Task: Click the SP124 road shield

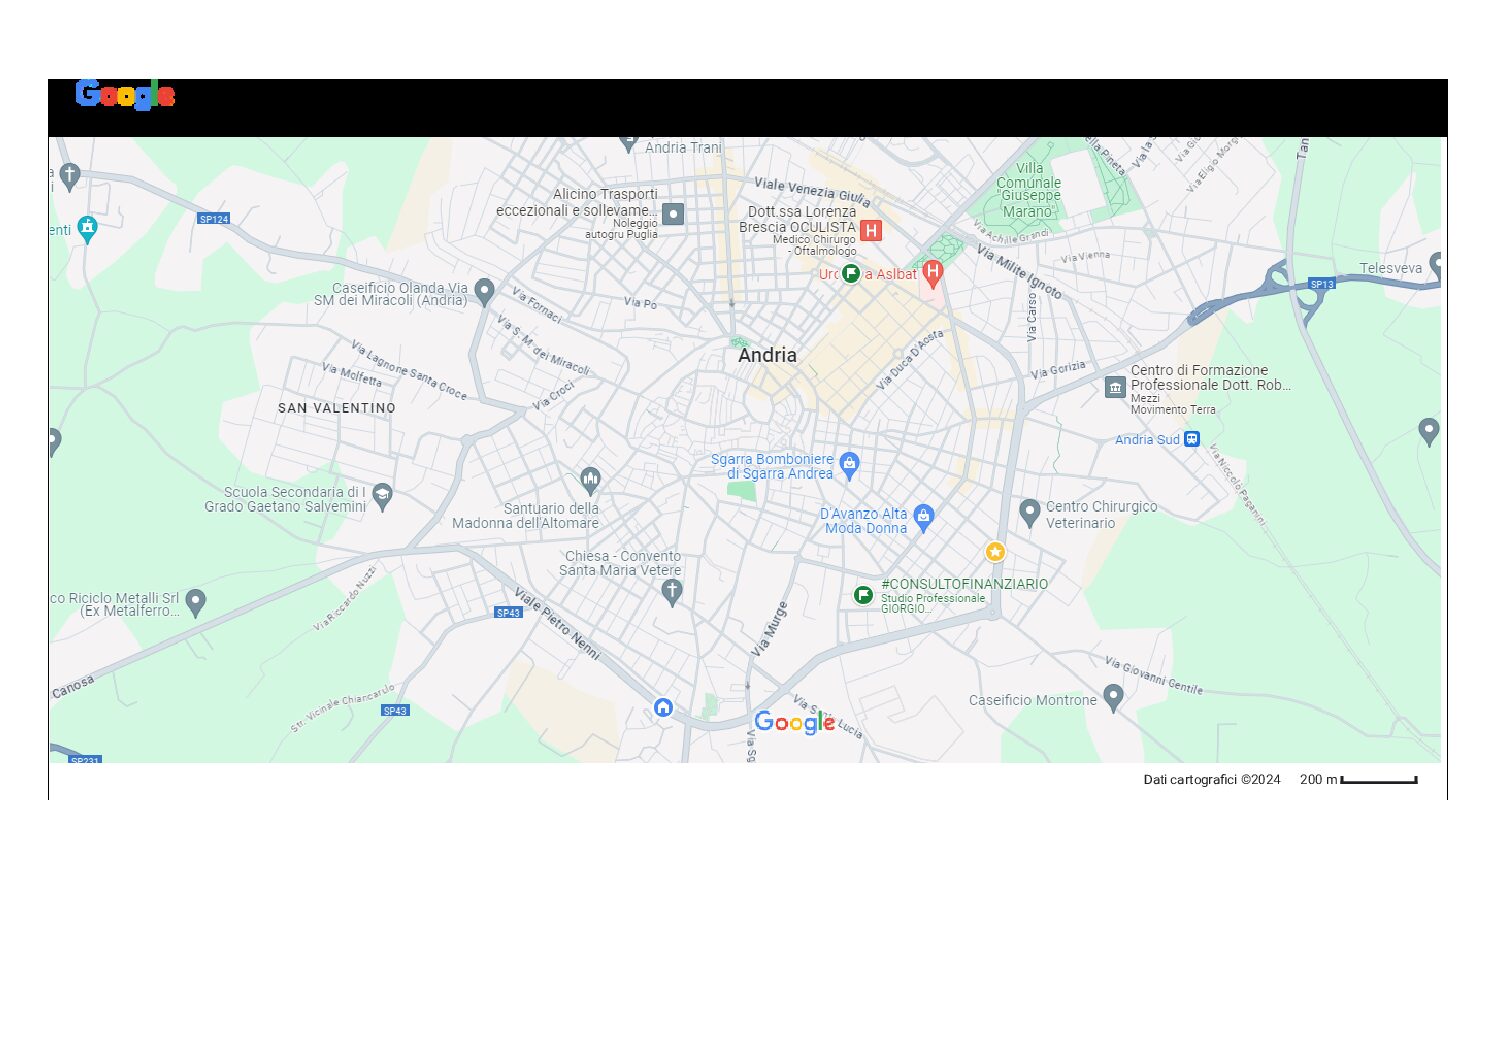Action: click(213, 219)
